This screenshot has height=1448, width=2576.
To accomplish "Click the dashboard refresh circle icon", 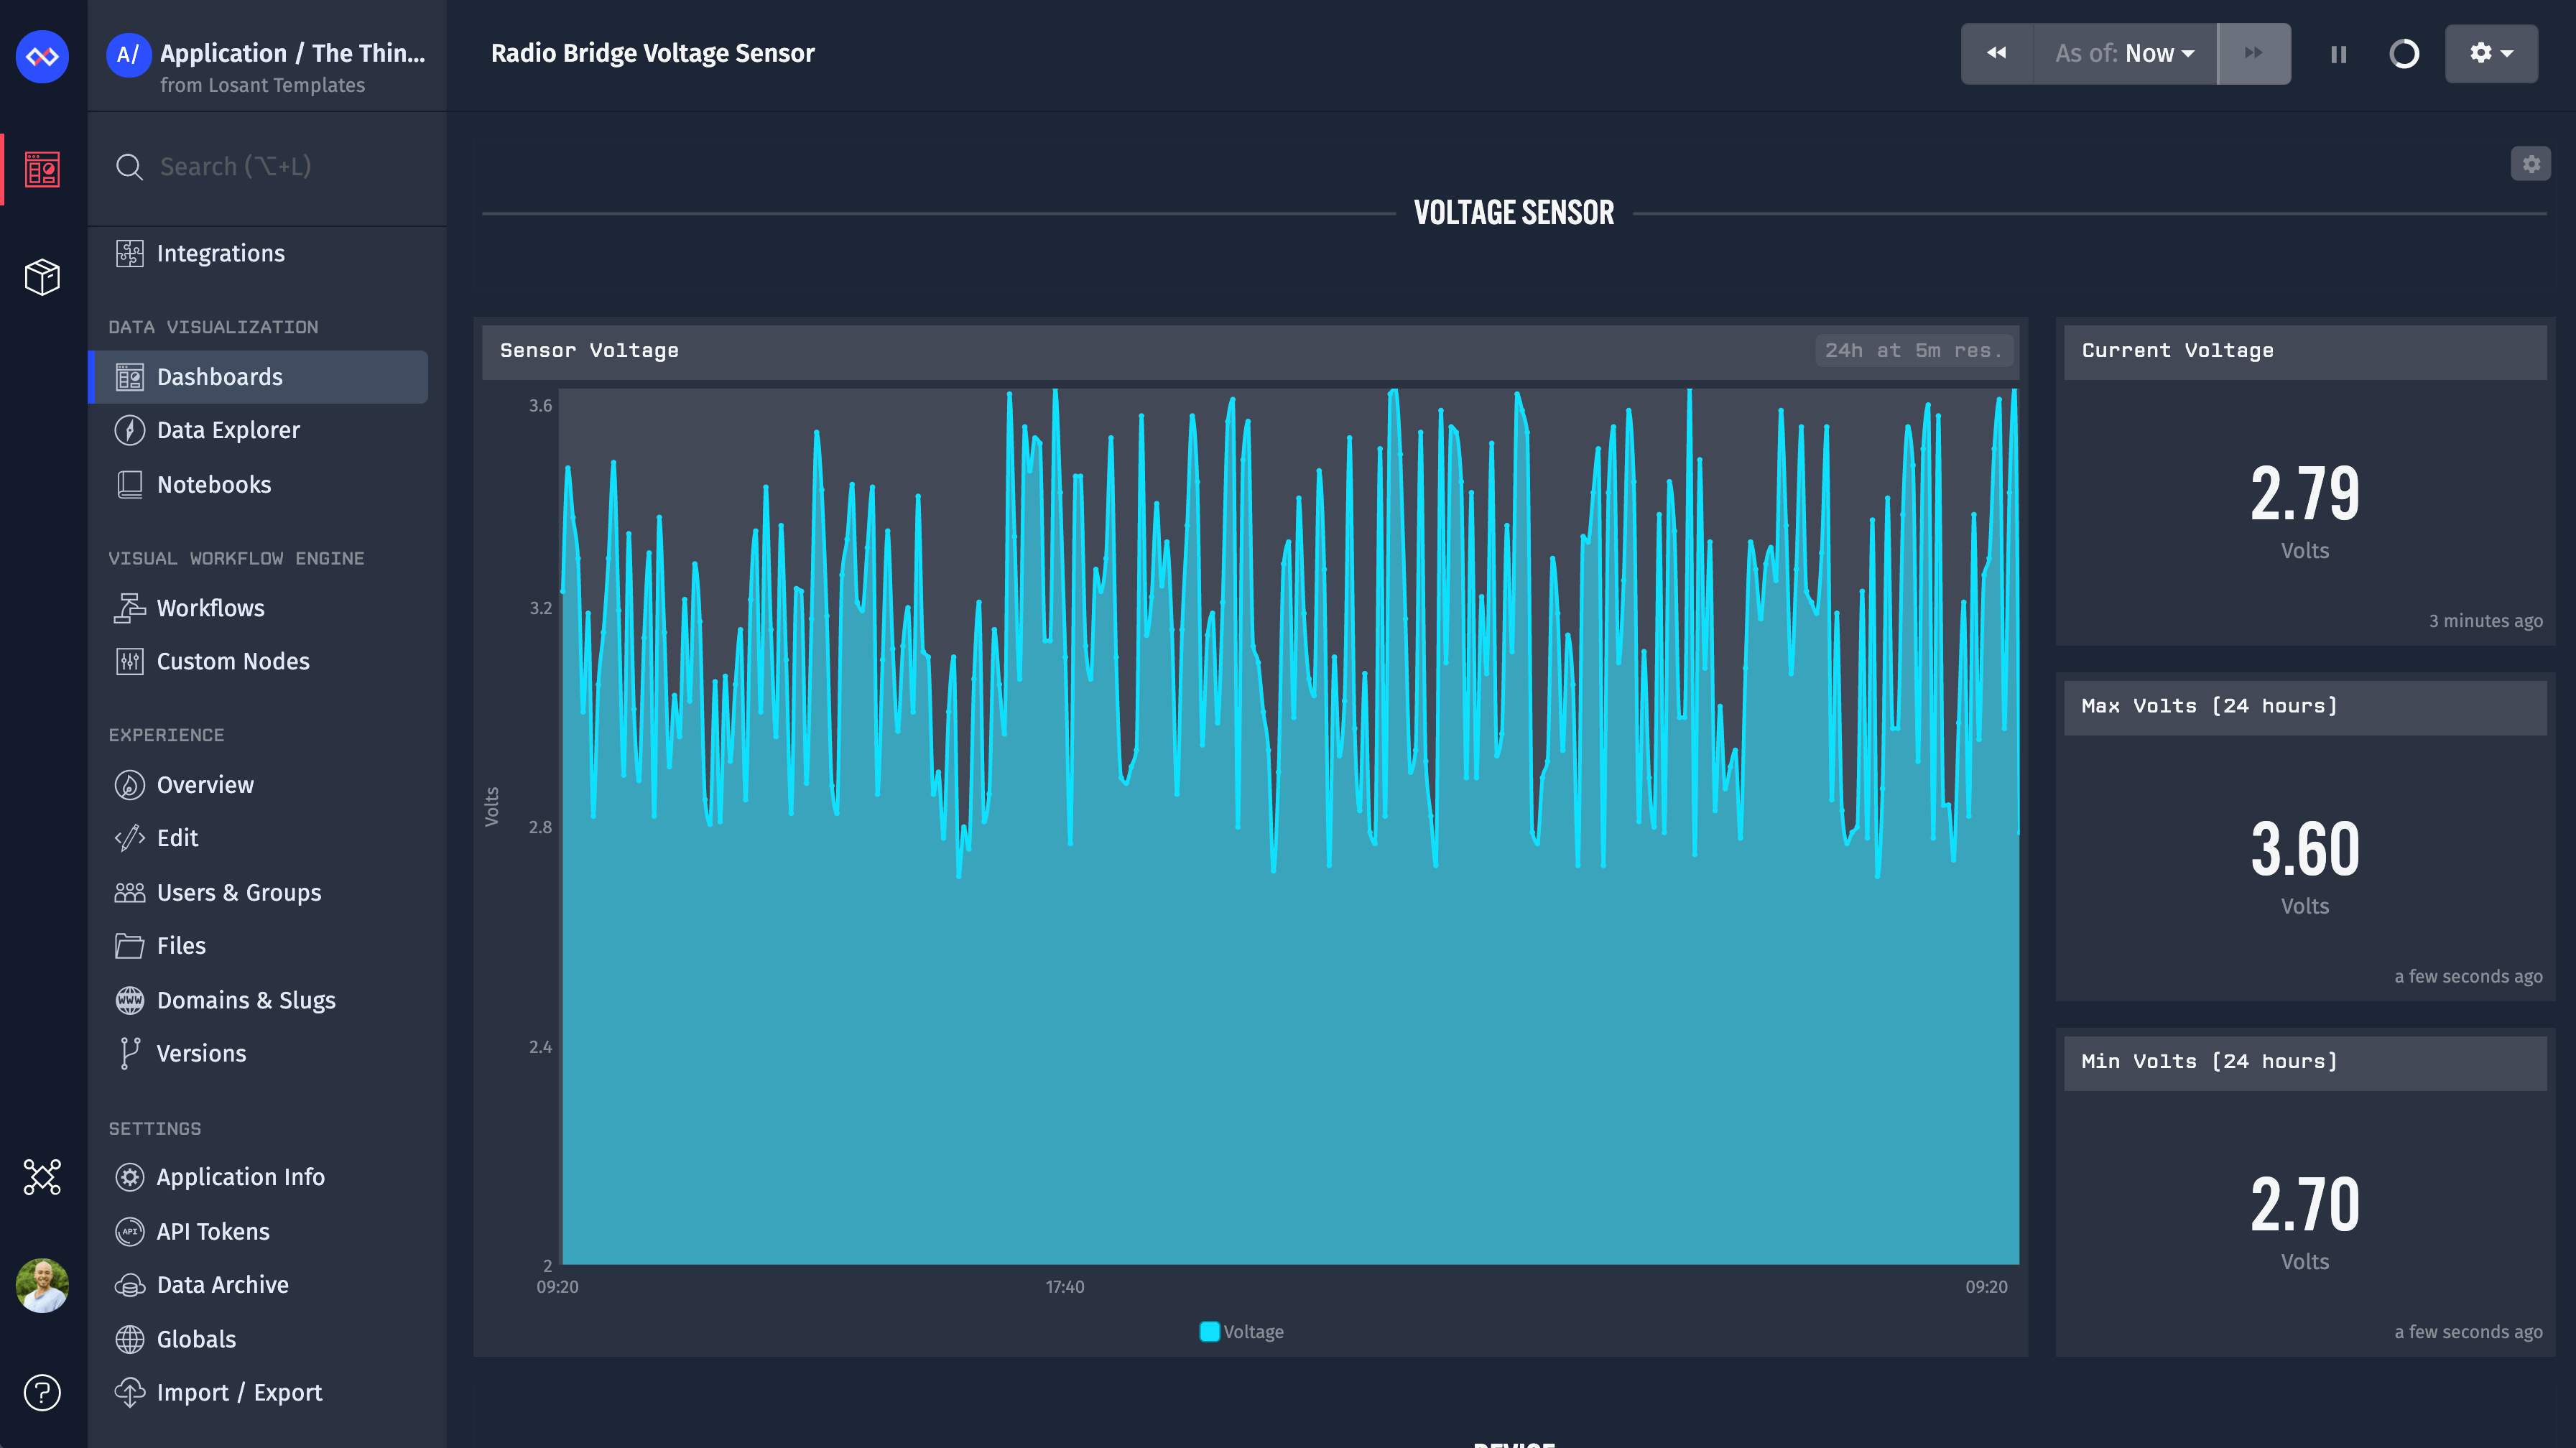I will (2404, 54).
